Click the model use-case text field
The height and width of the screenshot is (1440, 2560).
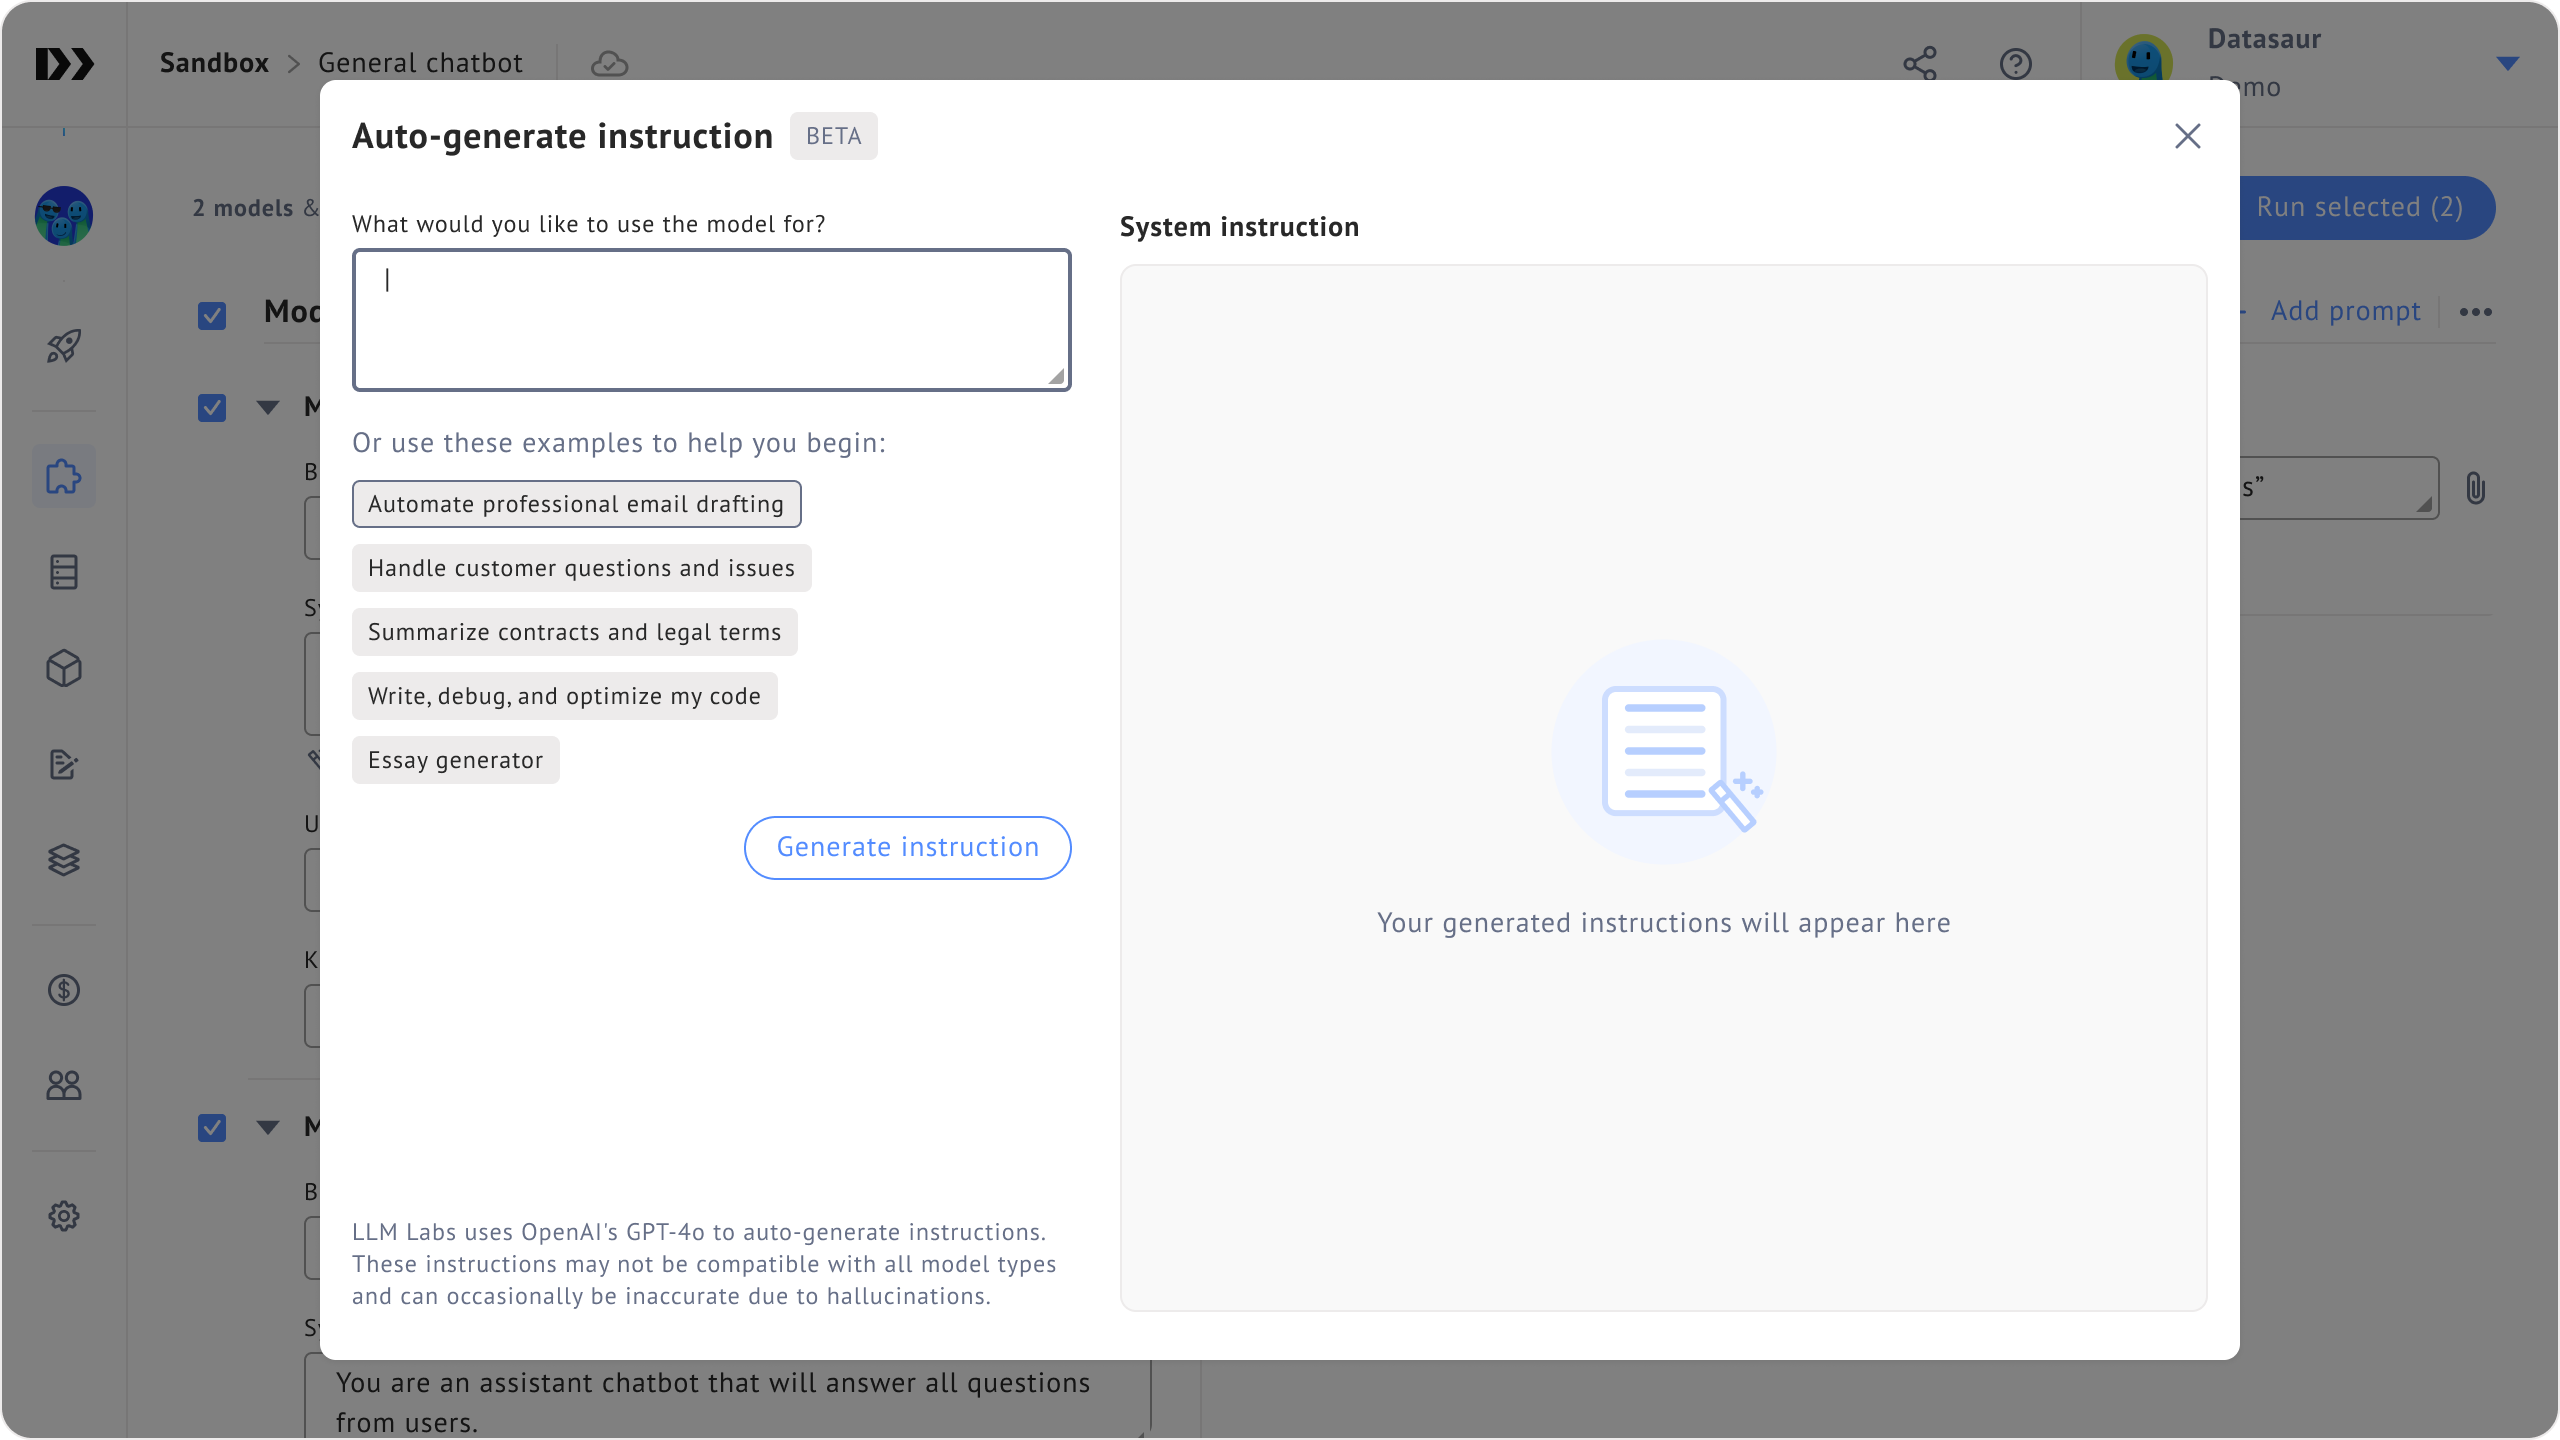tap(711, 320)
